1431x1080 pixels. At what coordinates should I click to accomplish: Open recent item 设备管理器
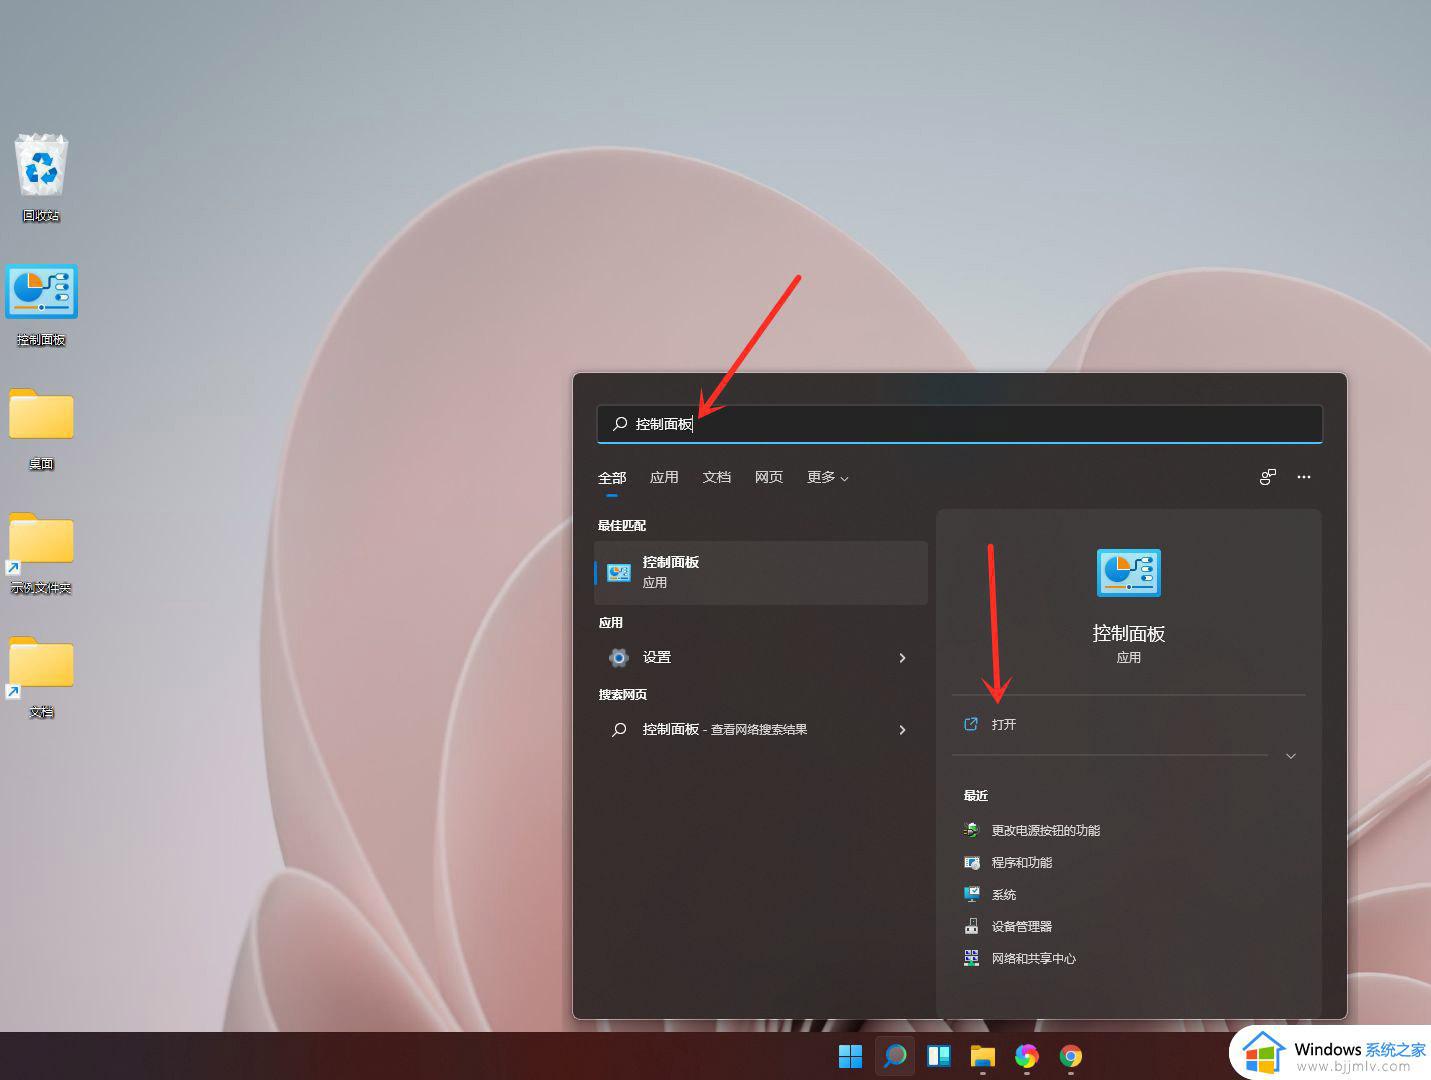(x=1022, y=926)
